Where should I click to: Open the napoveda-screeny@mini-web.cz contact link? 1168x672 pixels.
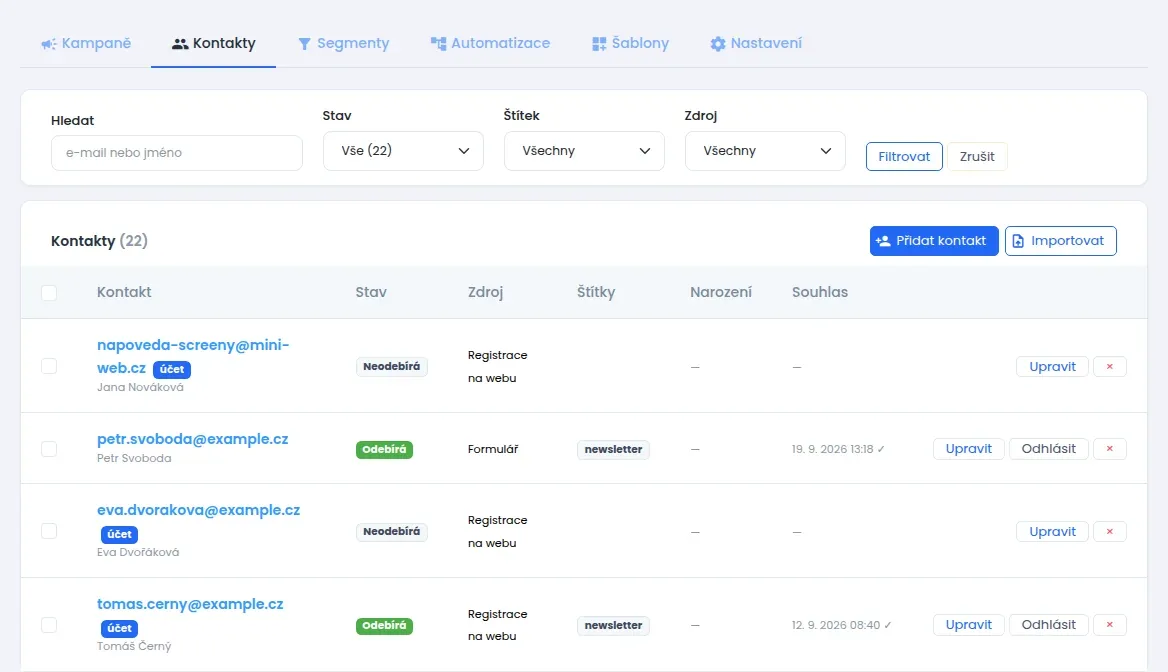(193, 356)
